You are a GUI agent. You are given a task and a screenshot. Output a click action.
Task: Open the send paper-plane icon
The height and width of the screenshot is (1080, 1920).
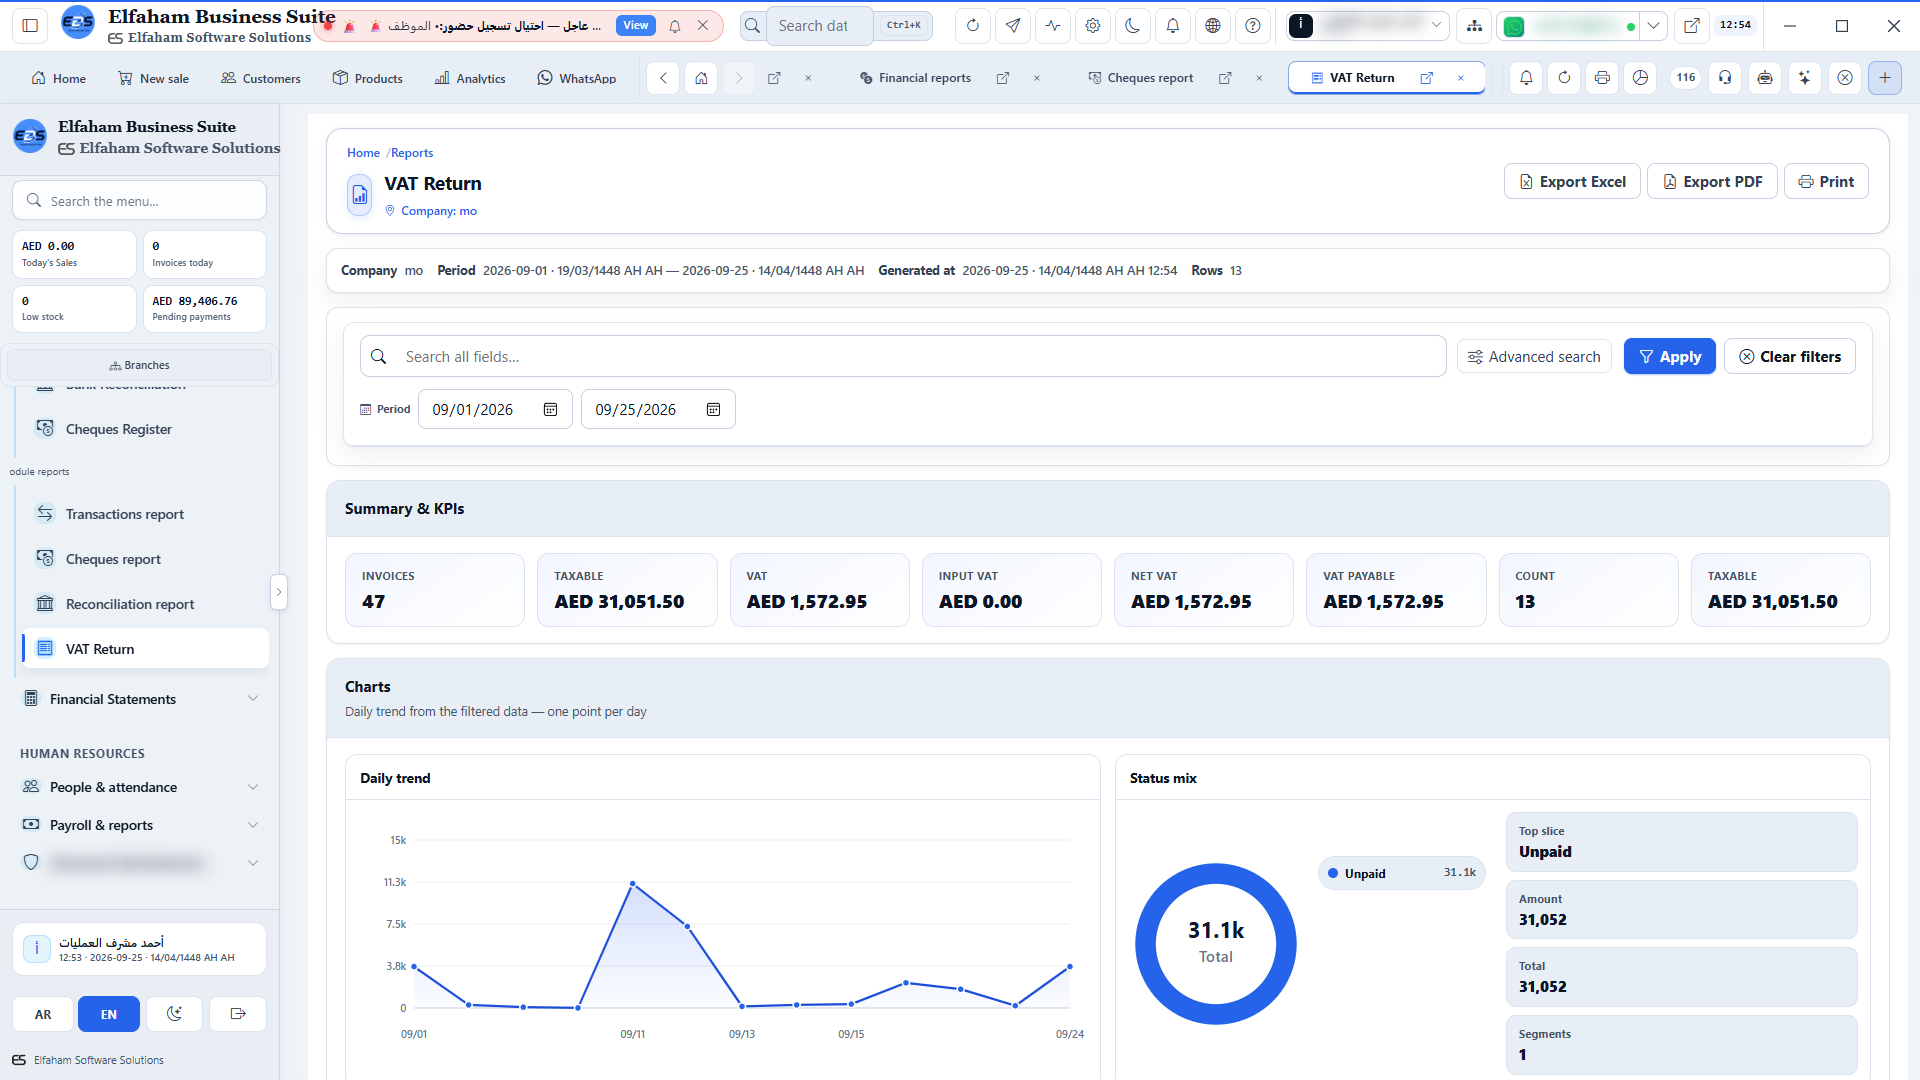(1013, 26)
